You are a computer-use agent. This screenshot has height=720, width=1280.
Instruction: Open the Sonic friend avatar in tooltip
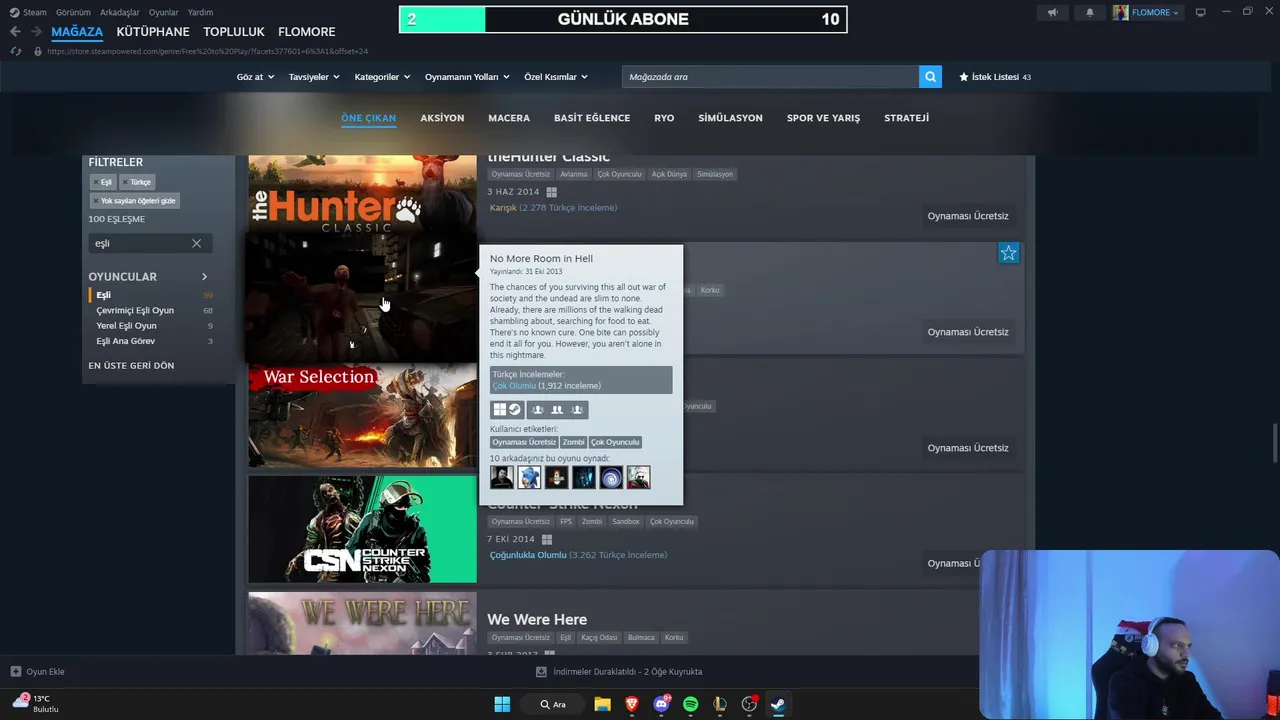(529, 477)
